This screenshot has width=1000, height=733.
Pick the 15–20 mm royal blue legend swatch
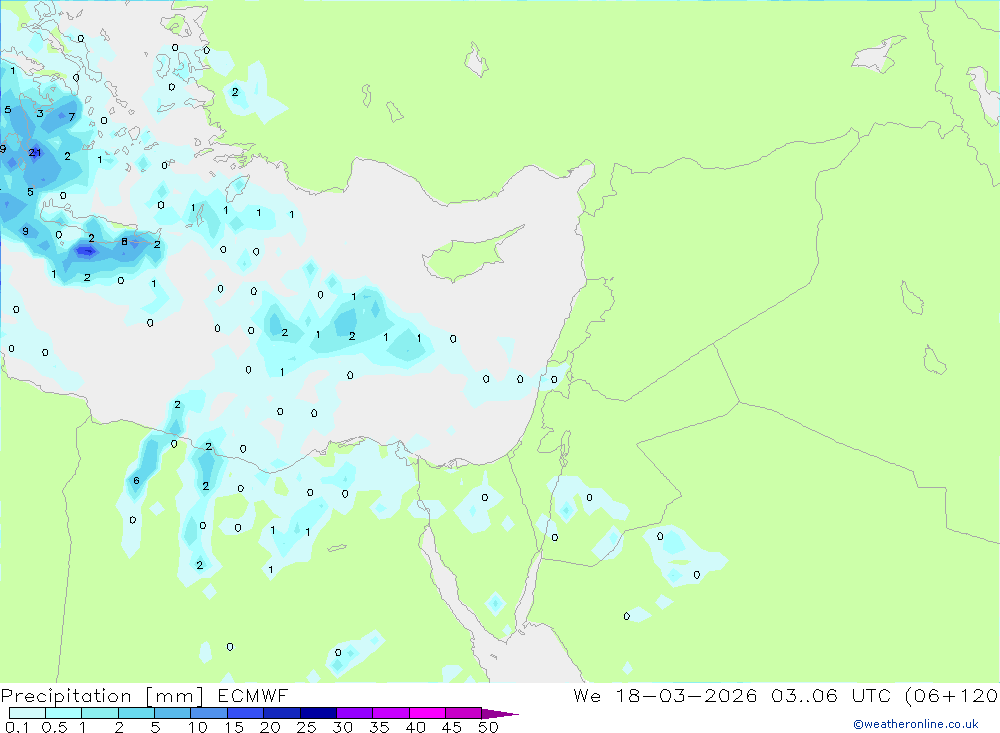tap(246, 713)
